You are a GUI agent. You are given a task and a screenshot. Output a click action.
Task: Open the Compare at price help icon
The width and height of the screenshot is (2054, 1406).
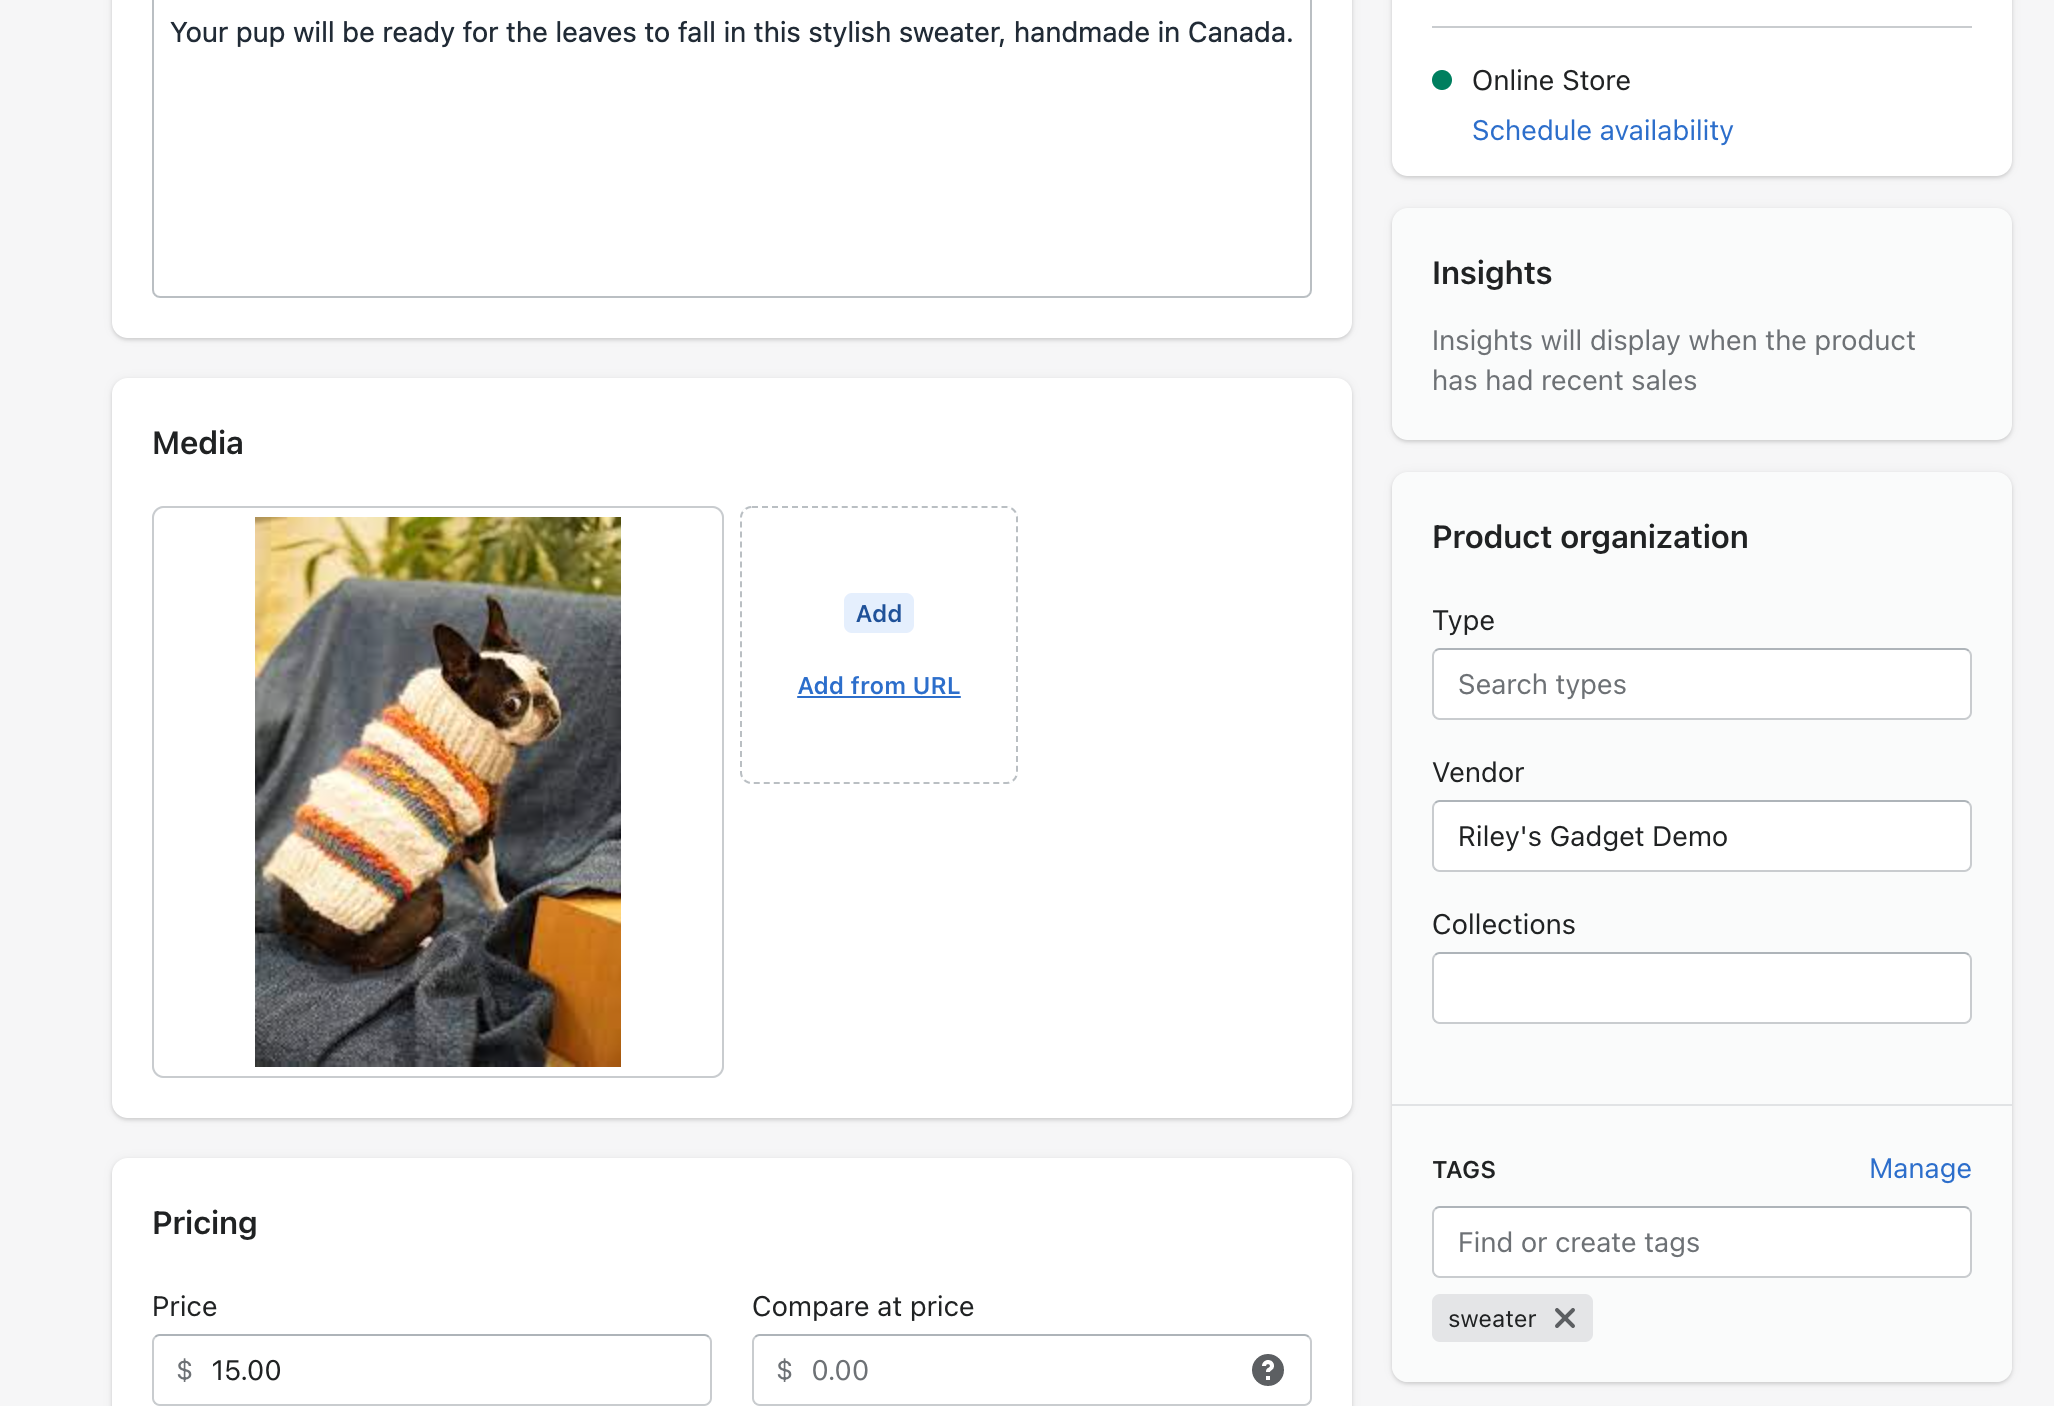pyautogui.click(x=1267, y=1370)
